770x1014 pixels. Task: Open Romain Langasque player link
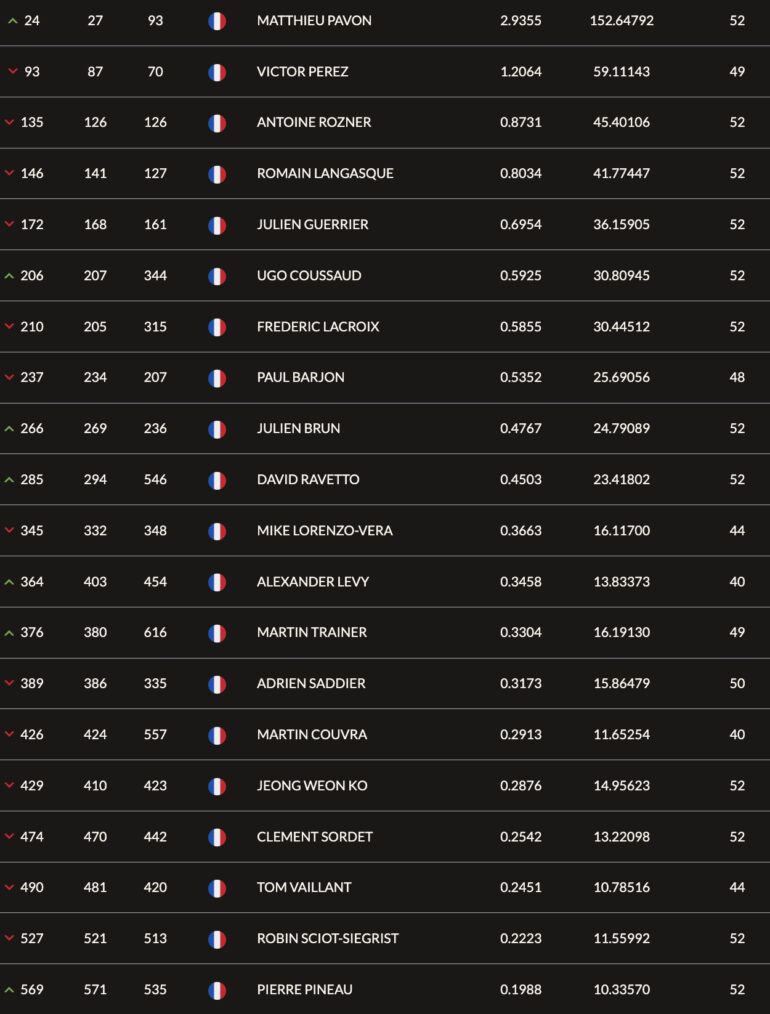pos(325,173)
